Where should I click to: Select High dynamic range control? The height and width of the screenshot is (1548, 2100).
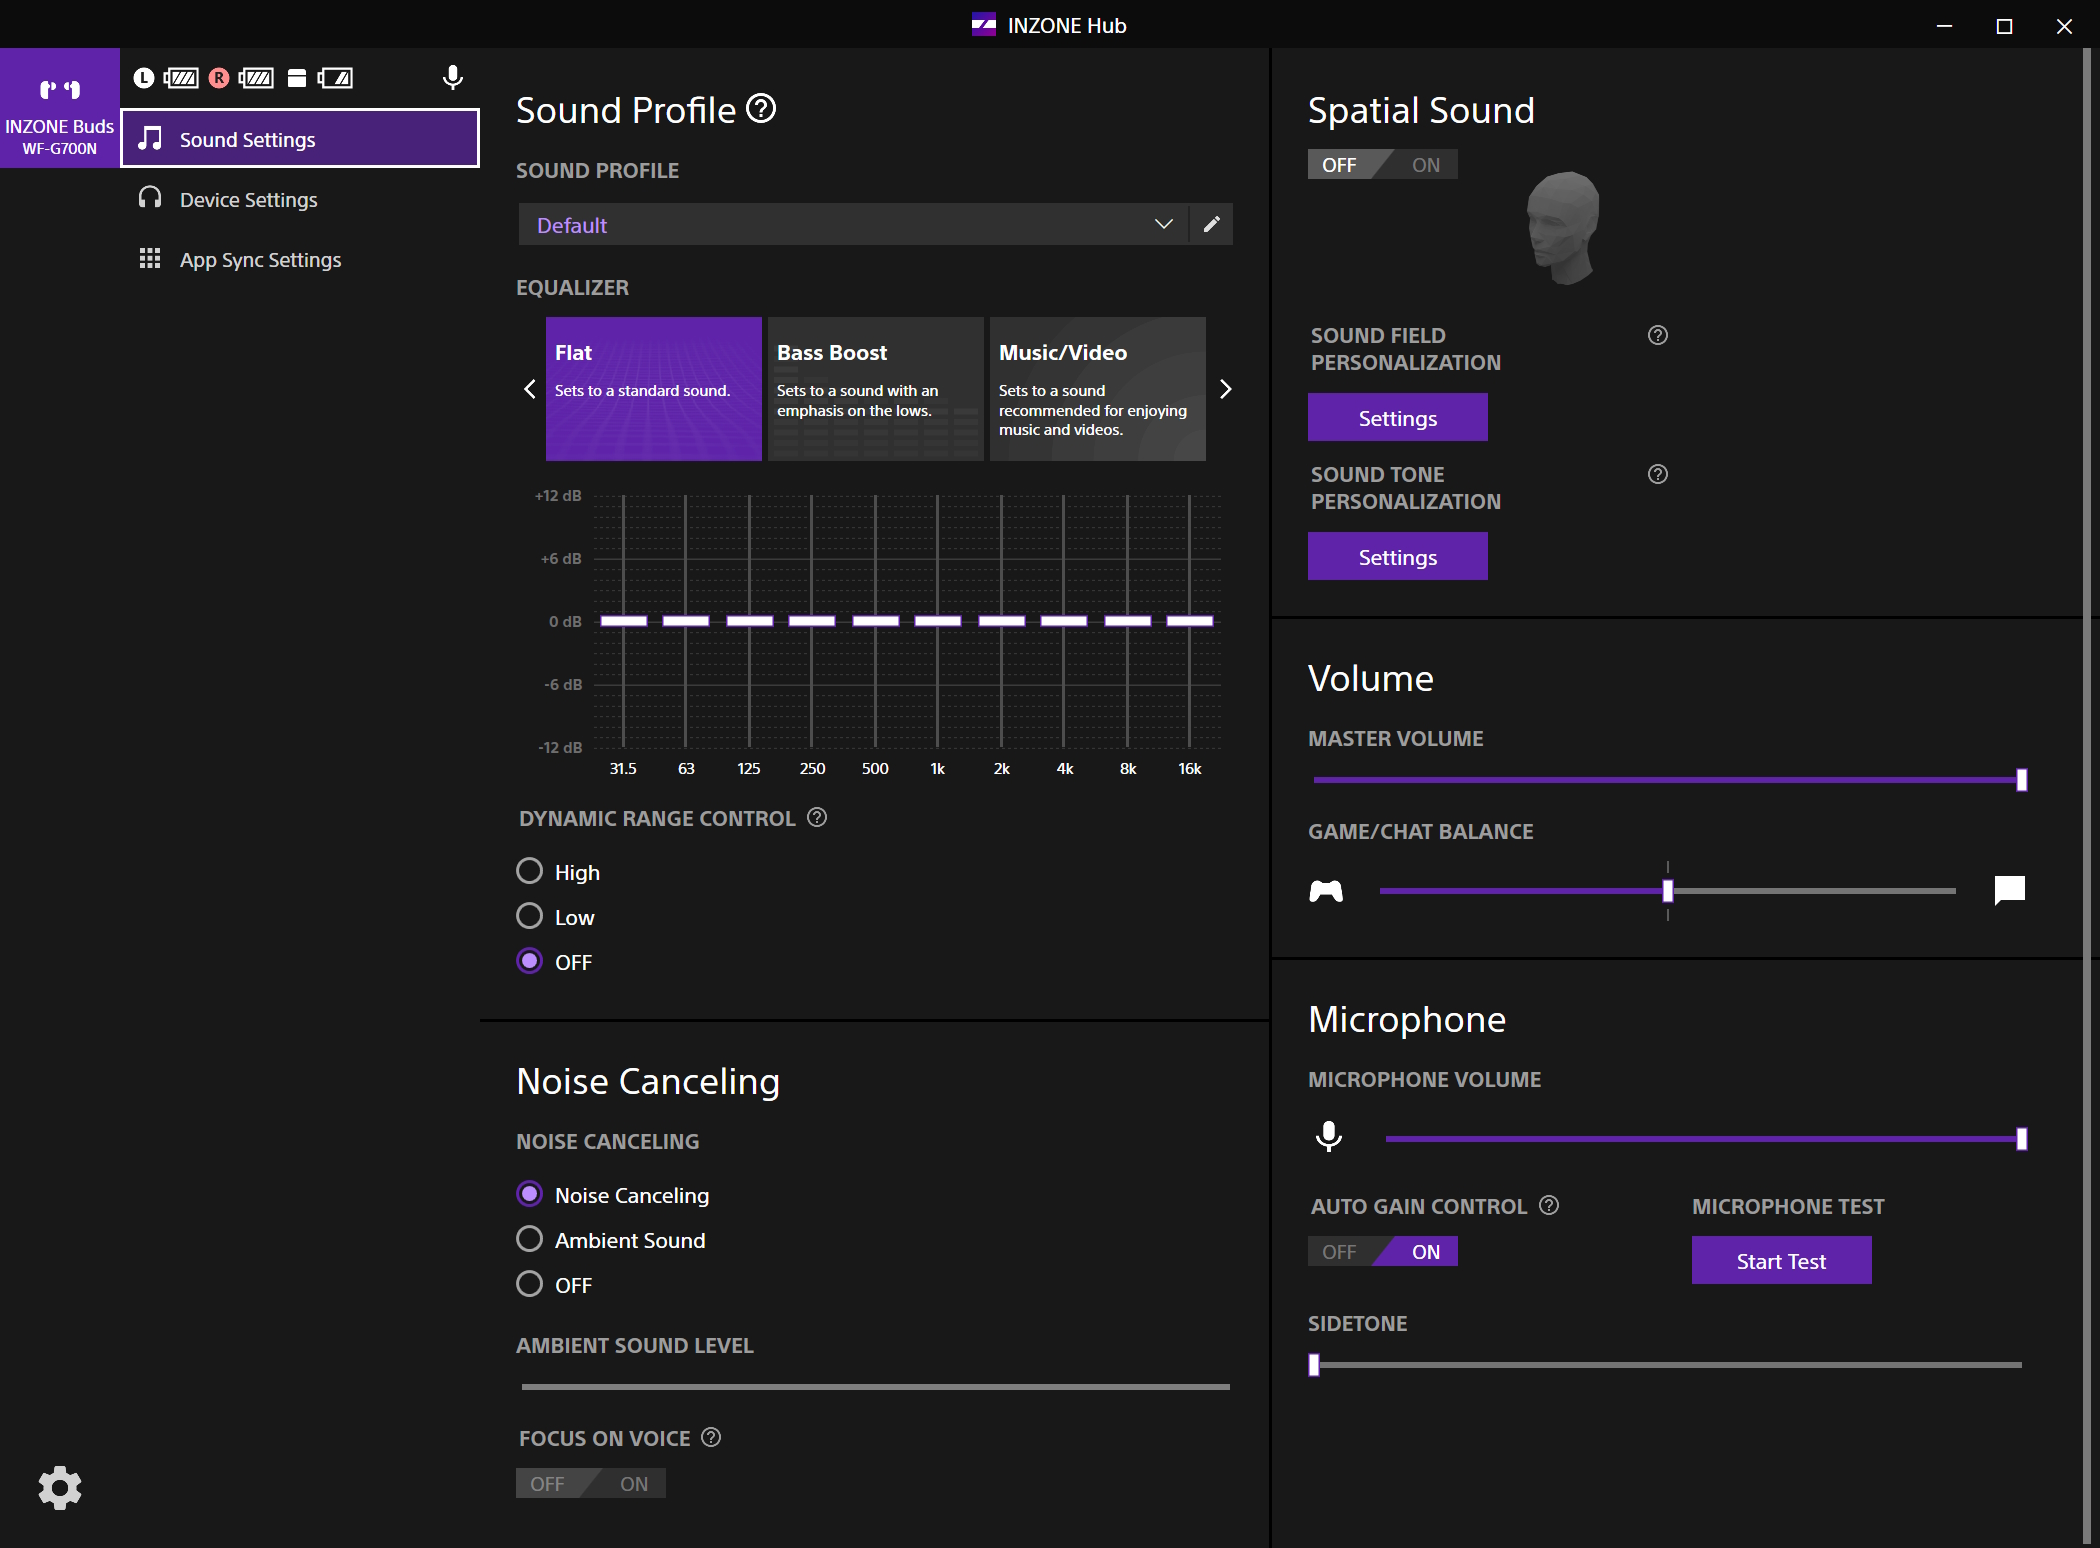point(530,871)
